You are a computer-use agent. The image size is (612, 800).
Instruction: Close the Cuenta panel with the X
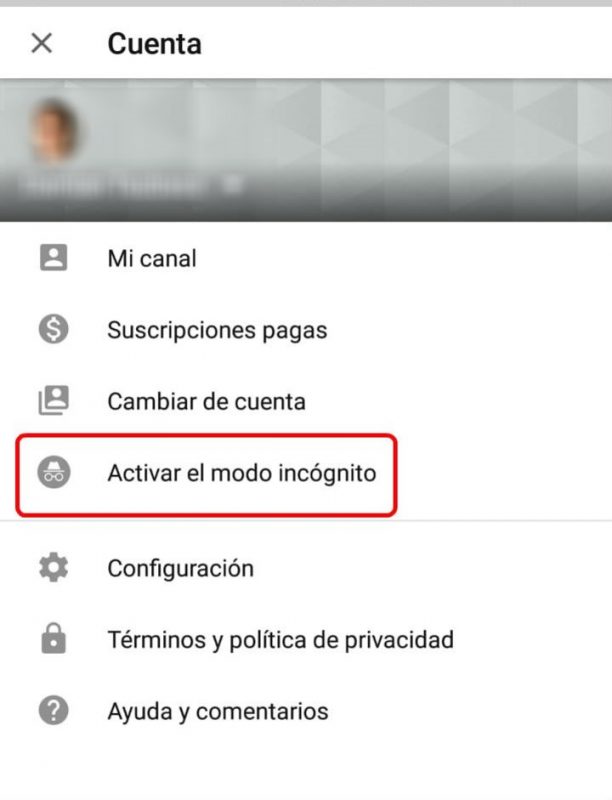[42, 43]
